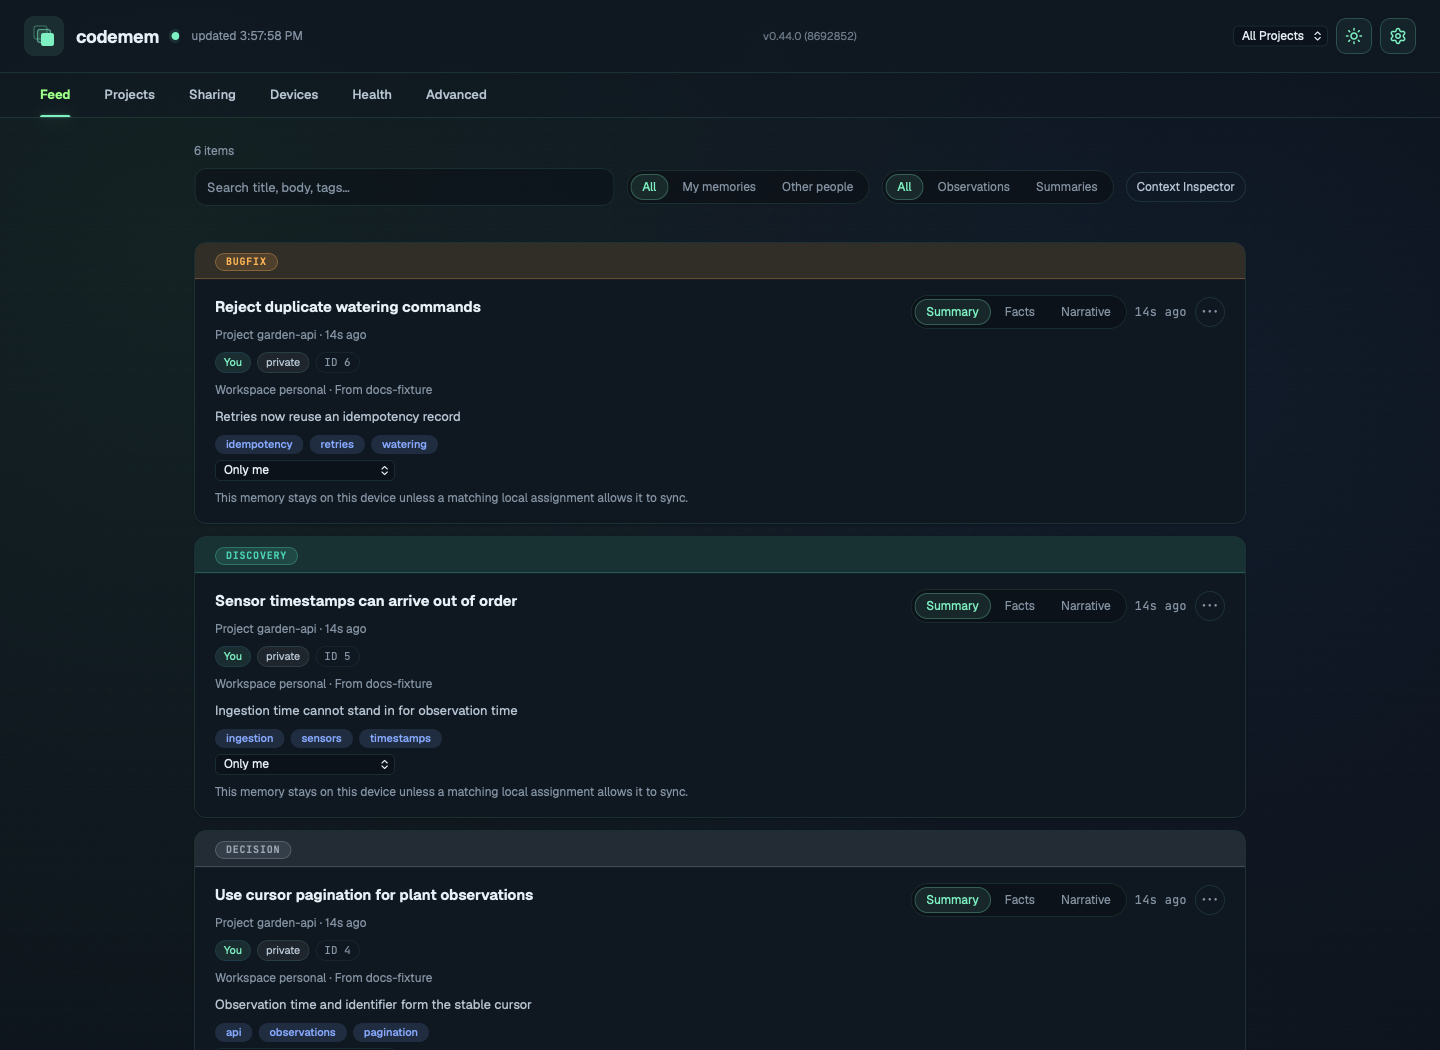Click the idempotency tag
Image resolution: width=1440 pixels, height=1050 pixels.
click(x=259, y=445)
